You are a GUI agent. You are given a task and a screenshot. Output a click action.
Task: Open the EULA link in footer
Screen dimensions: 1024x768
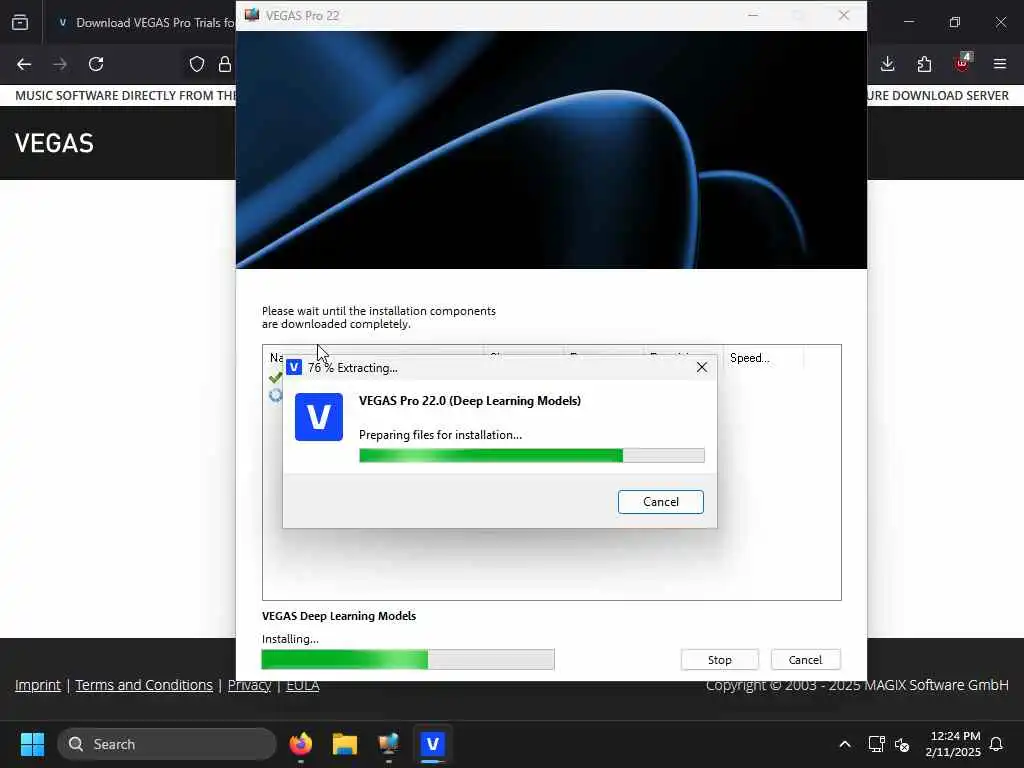[x=302, y=685]
